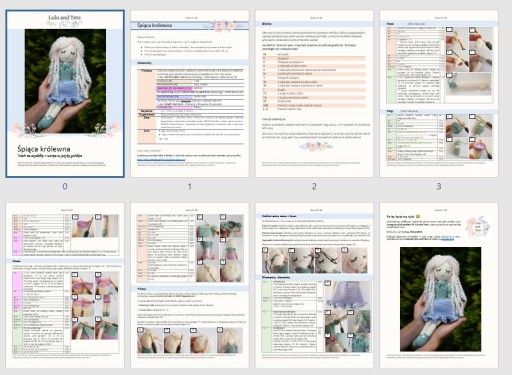Click the circular Lulu and Tete wreath logo
The width and height of the screenshot is (512, 375).
coord(478,226)
